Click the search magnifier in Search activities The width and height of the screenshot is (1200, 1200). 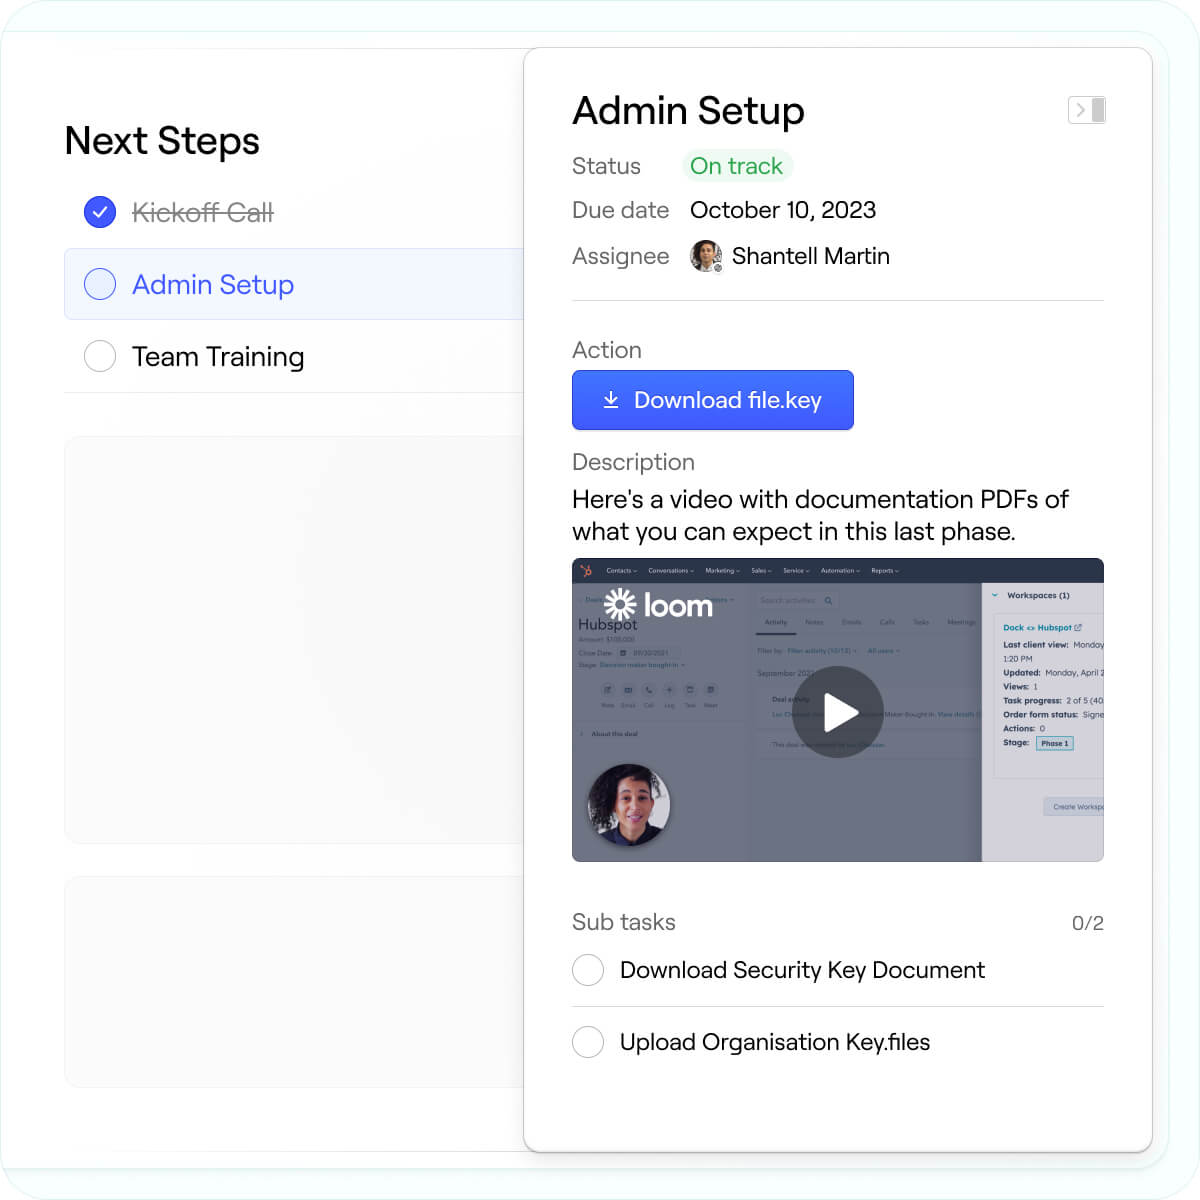829,601
